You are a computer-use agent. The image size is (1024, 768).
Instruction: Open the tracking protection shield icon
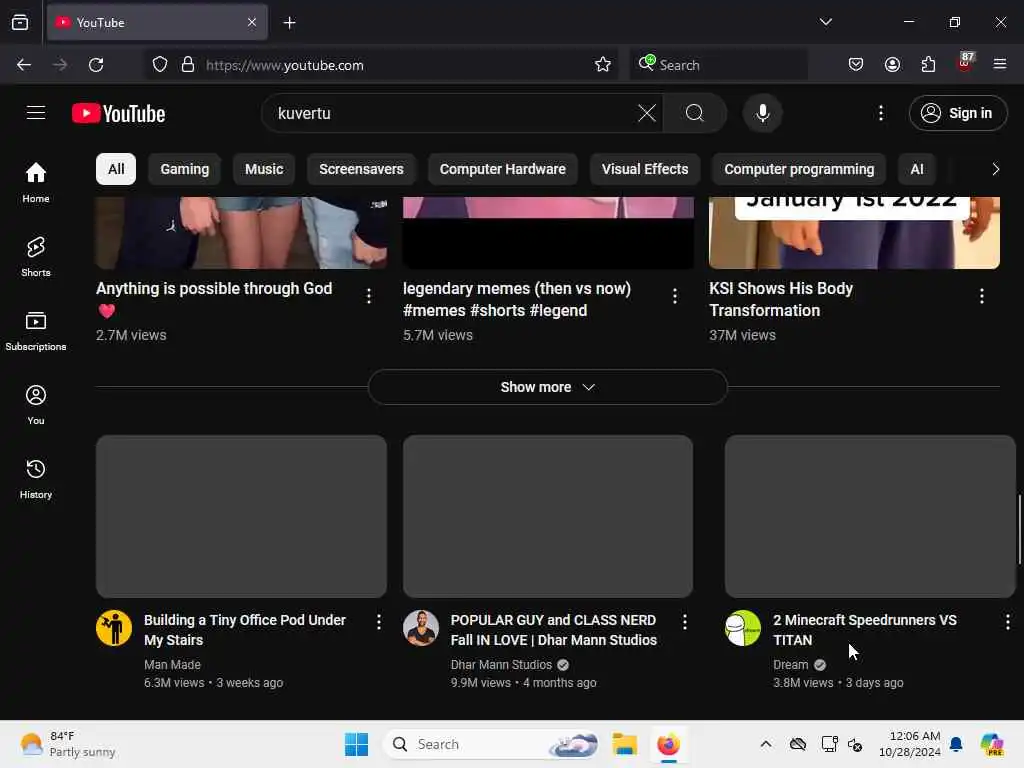160,65
